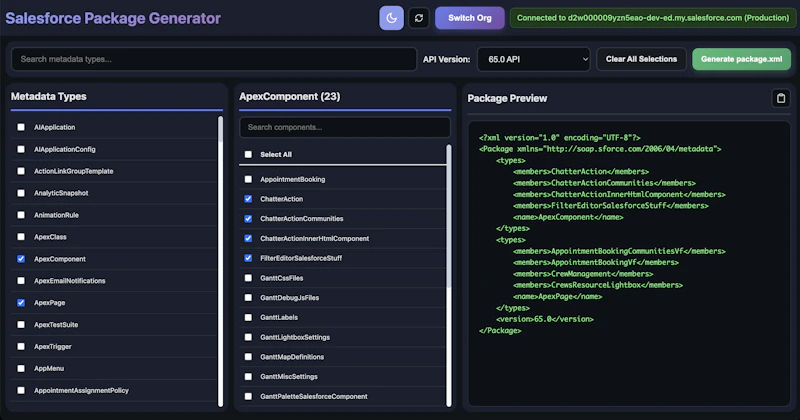
Task: Click Clear All Selections button
Action: point(641,59)
